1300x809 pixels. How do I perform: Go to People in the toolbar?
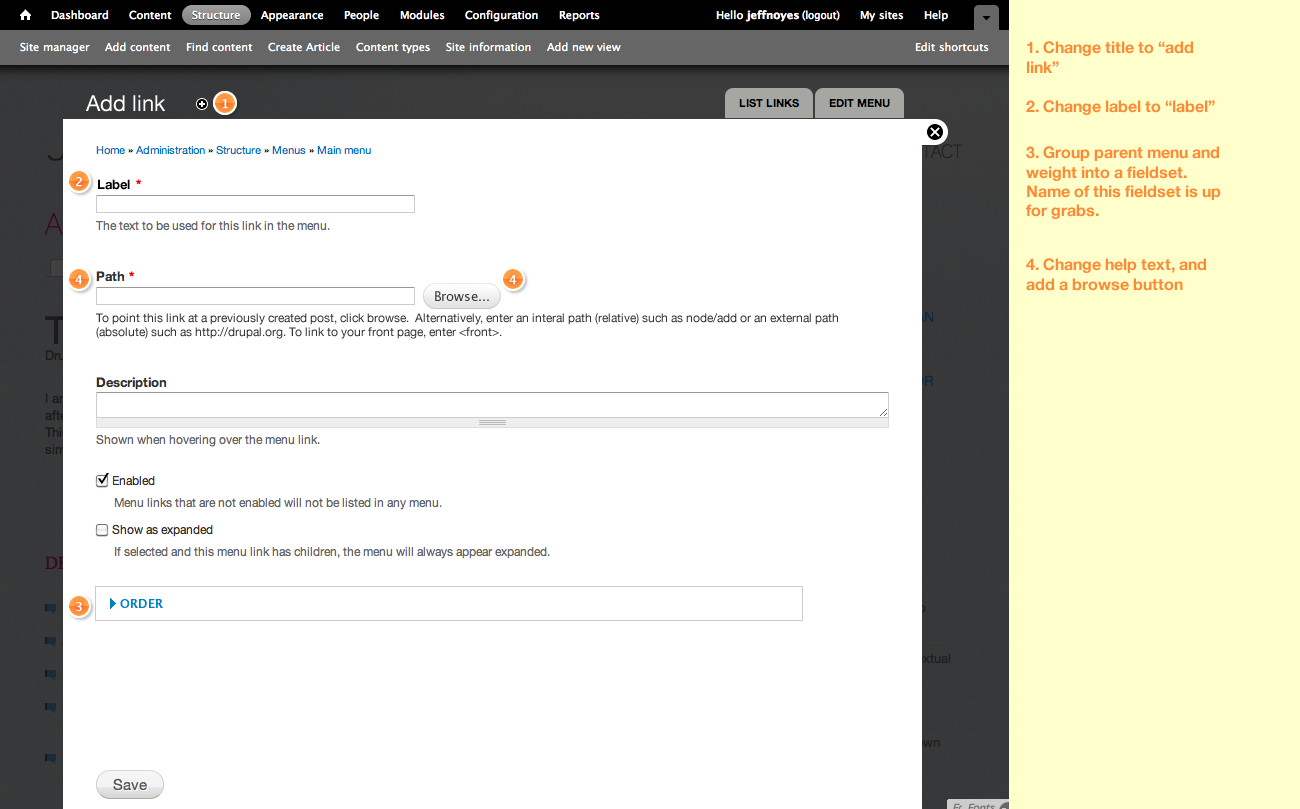[x=361, y=15]
